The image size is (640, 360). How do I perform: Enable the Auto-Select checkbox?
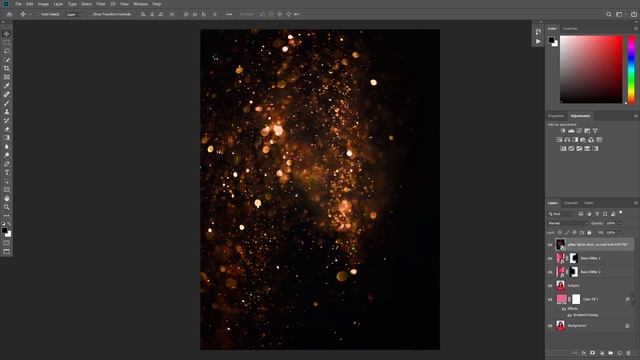38,14
